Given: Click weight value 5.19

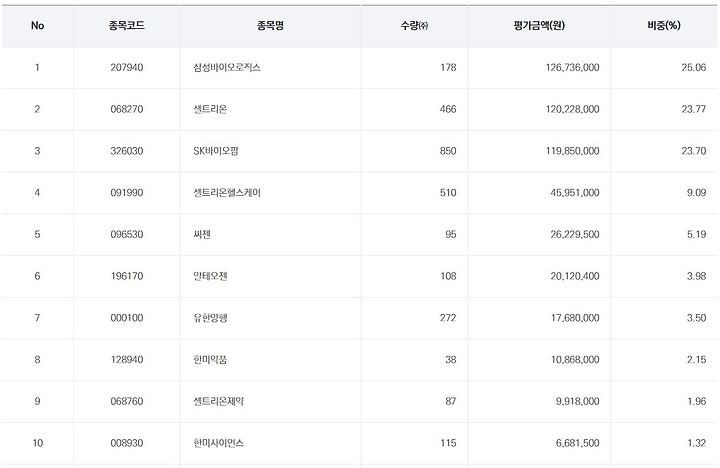Looking at the screenshot, I should 697,235.
